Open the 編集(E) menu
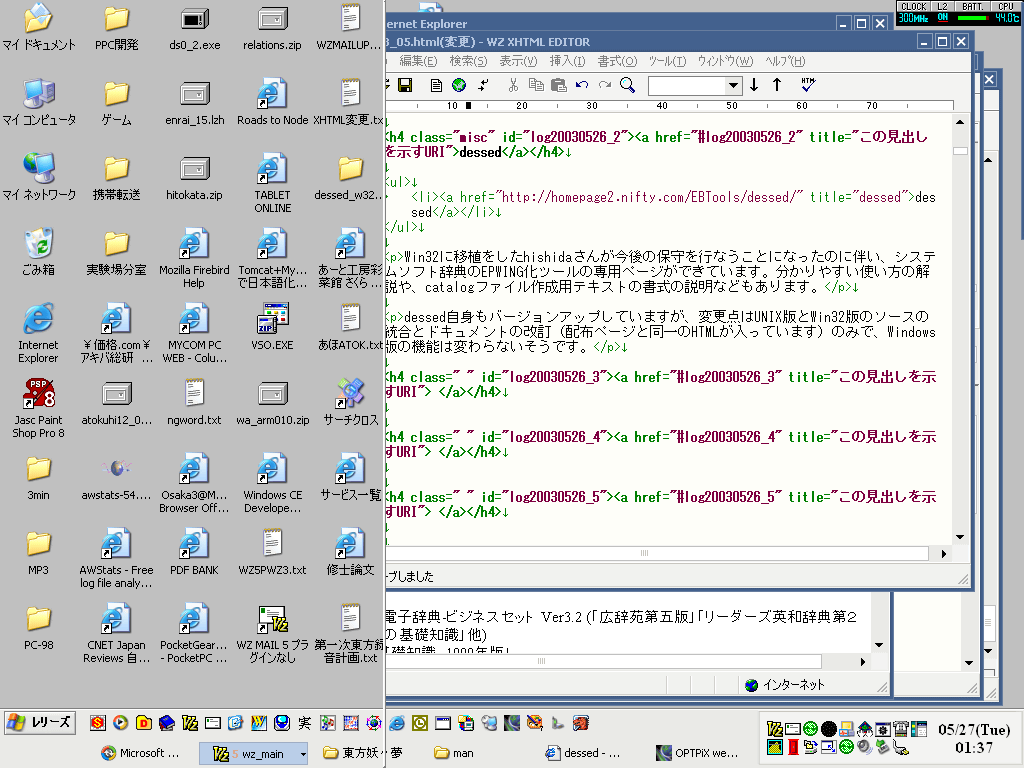This screenshot has height=768, width=1024. point(418,61)
